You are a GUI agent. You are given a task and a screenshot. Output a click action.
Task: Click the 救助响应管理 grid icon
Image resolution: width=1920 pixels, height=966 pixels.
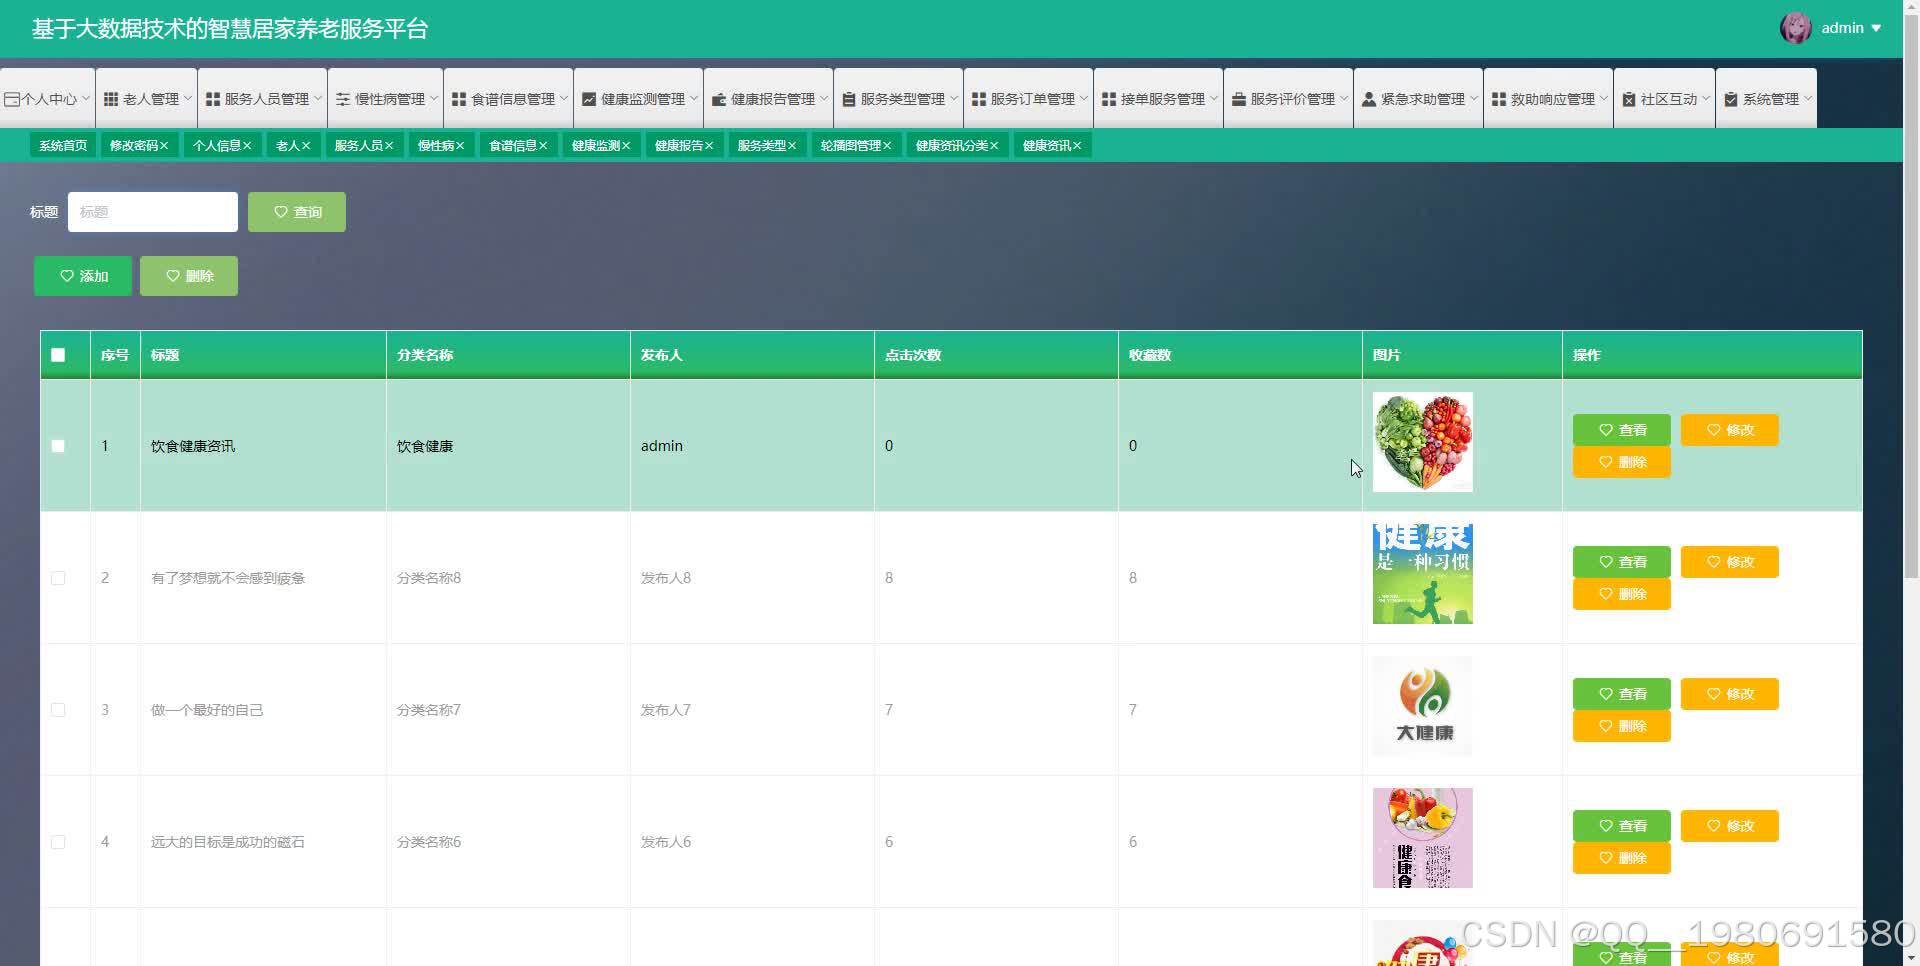(1499, 99)
